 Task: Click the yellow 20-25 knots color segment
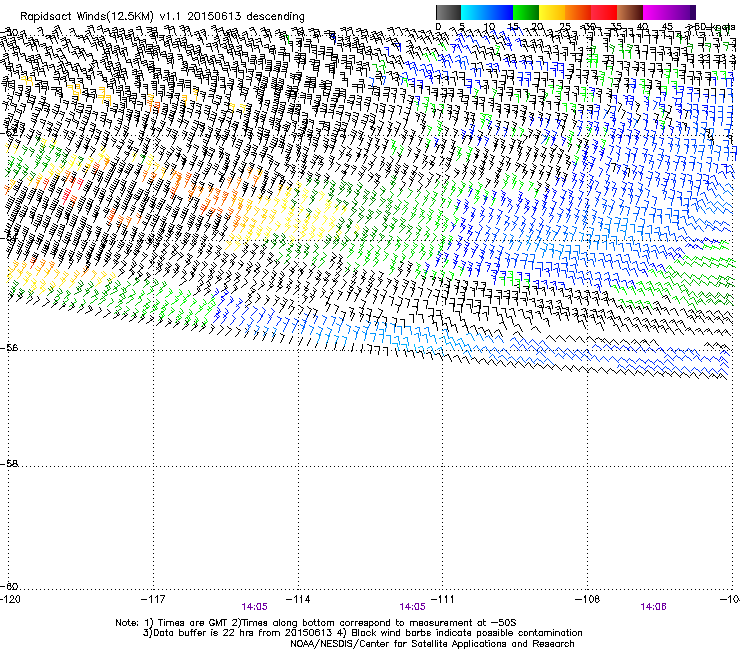(552, 12)
